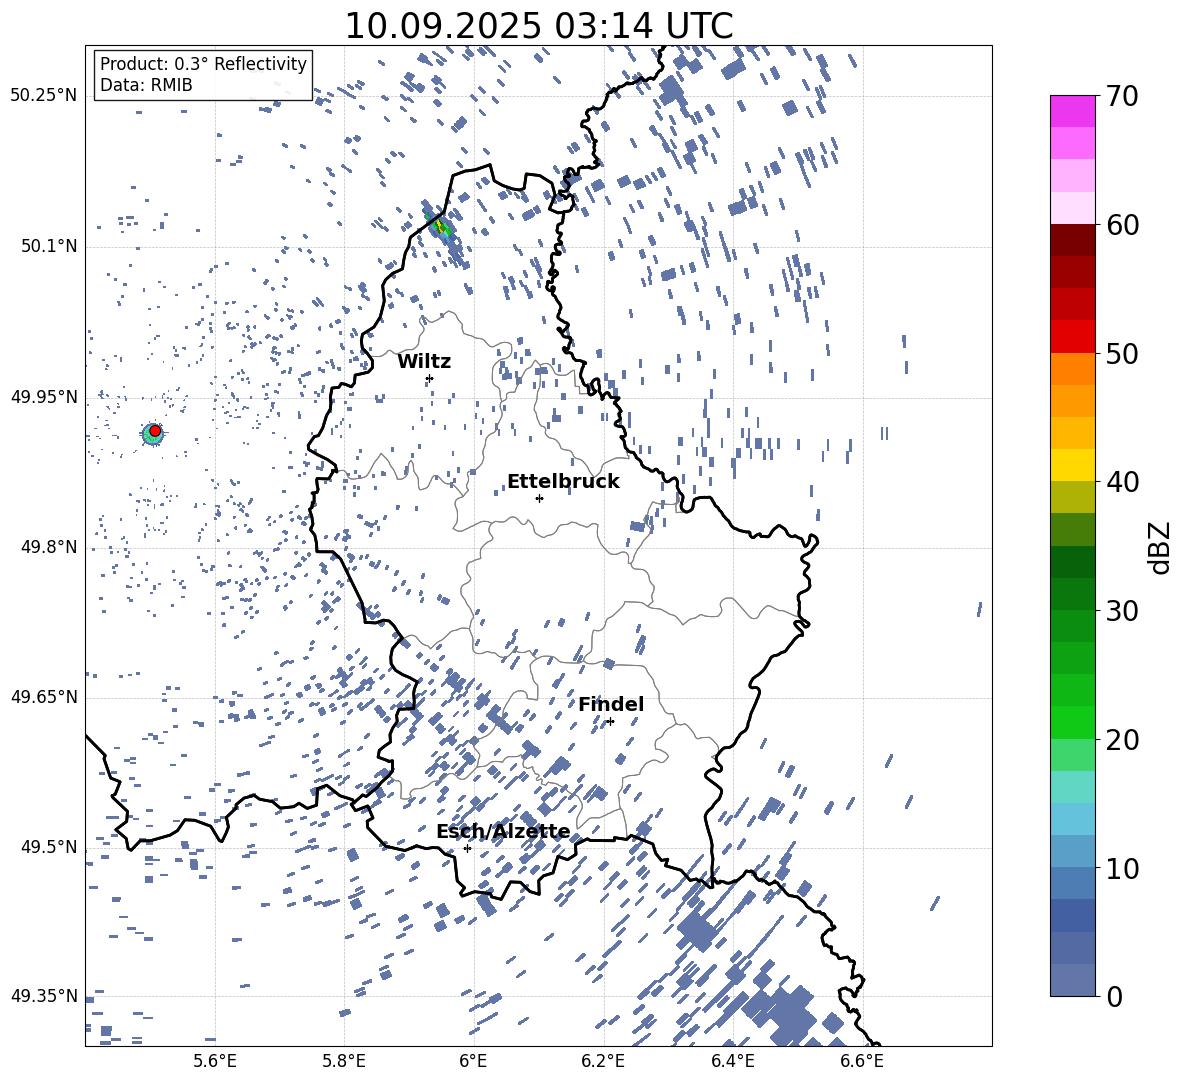
Task: Click the 6.6°E longitude label
Action: (862, 1061)
